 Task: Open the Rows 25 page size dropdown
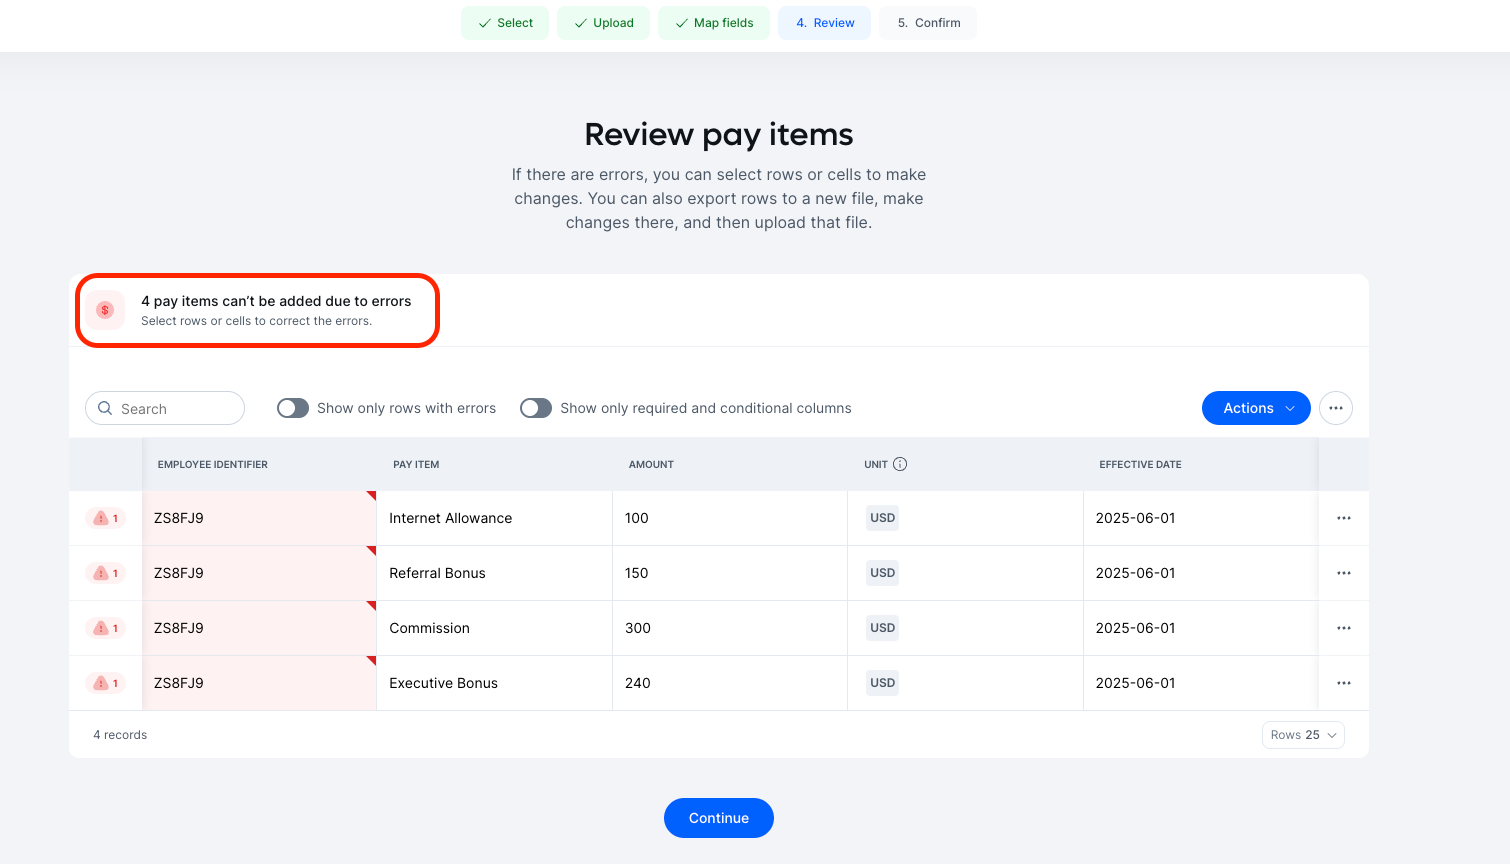coord(1303,735)
